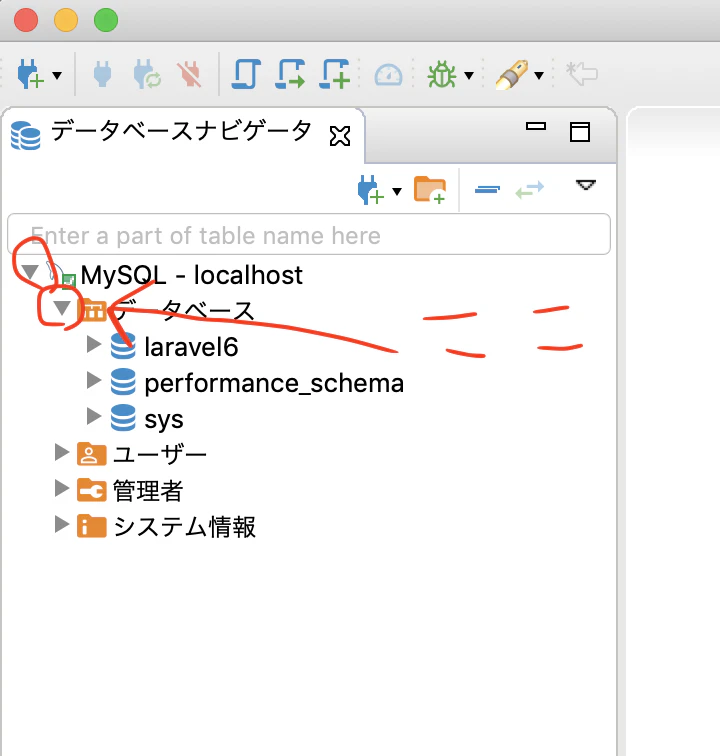
Task: Select the 管理者 folder
Action: point(148,491)
